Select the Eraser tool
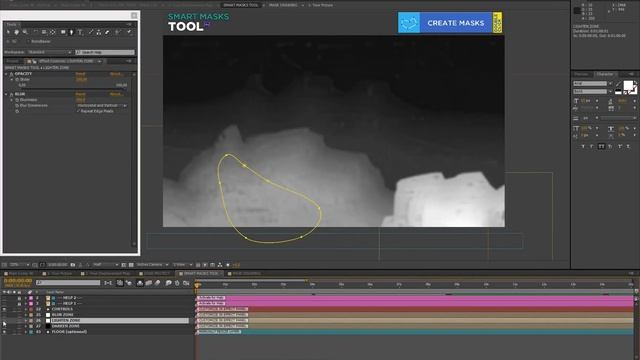640x360 pixels. (107, 32)
